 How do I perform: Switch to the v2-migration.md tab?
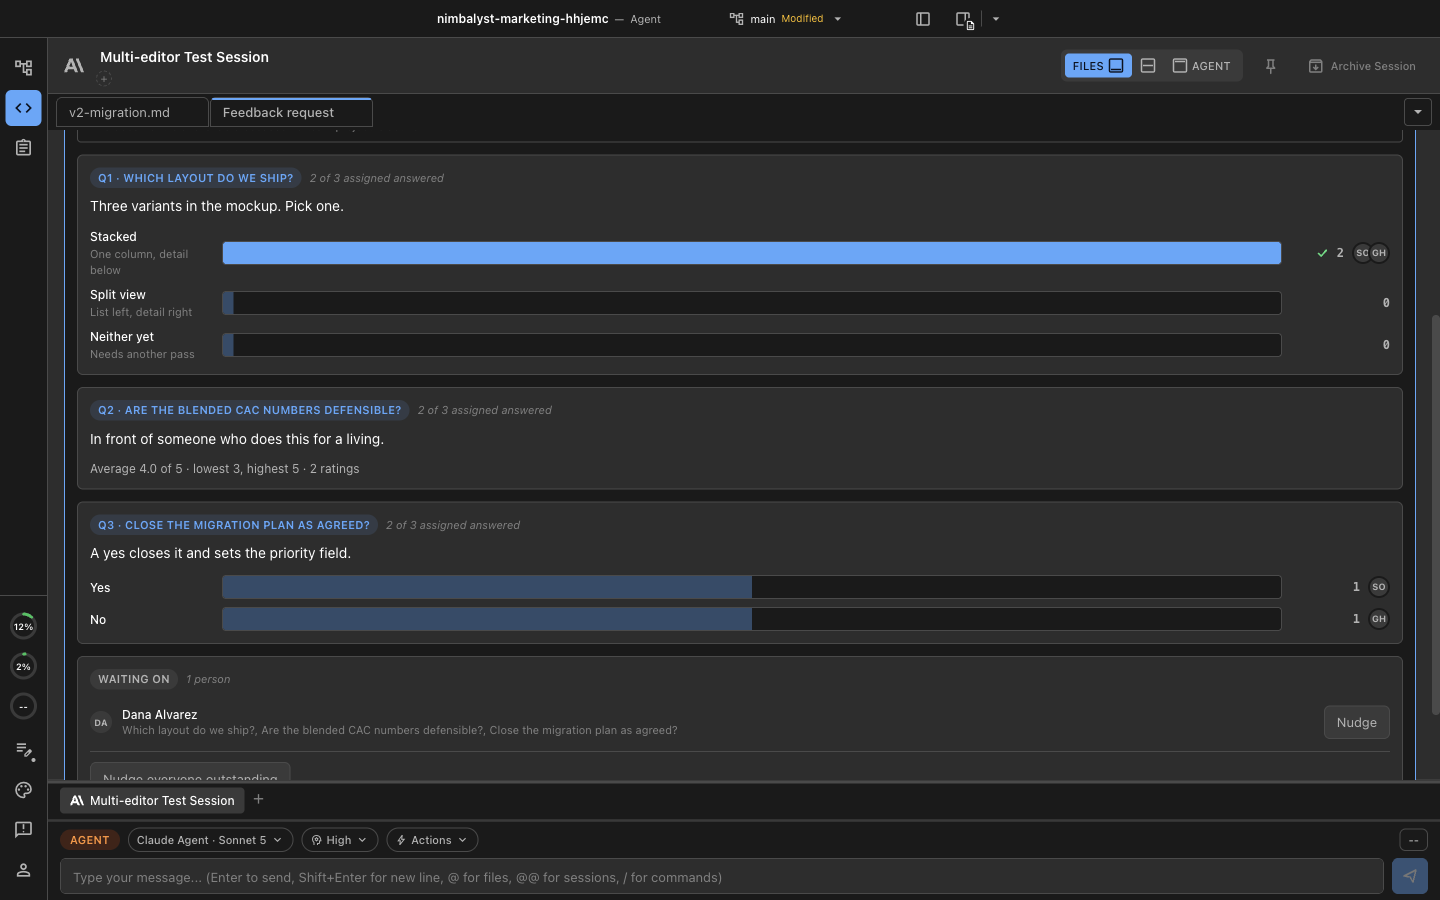point(132,112)
